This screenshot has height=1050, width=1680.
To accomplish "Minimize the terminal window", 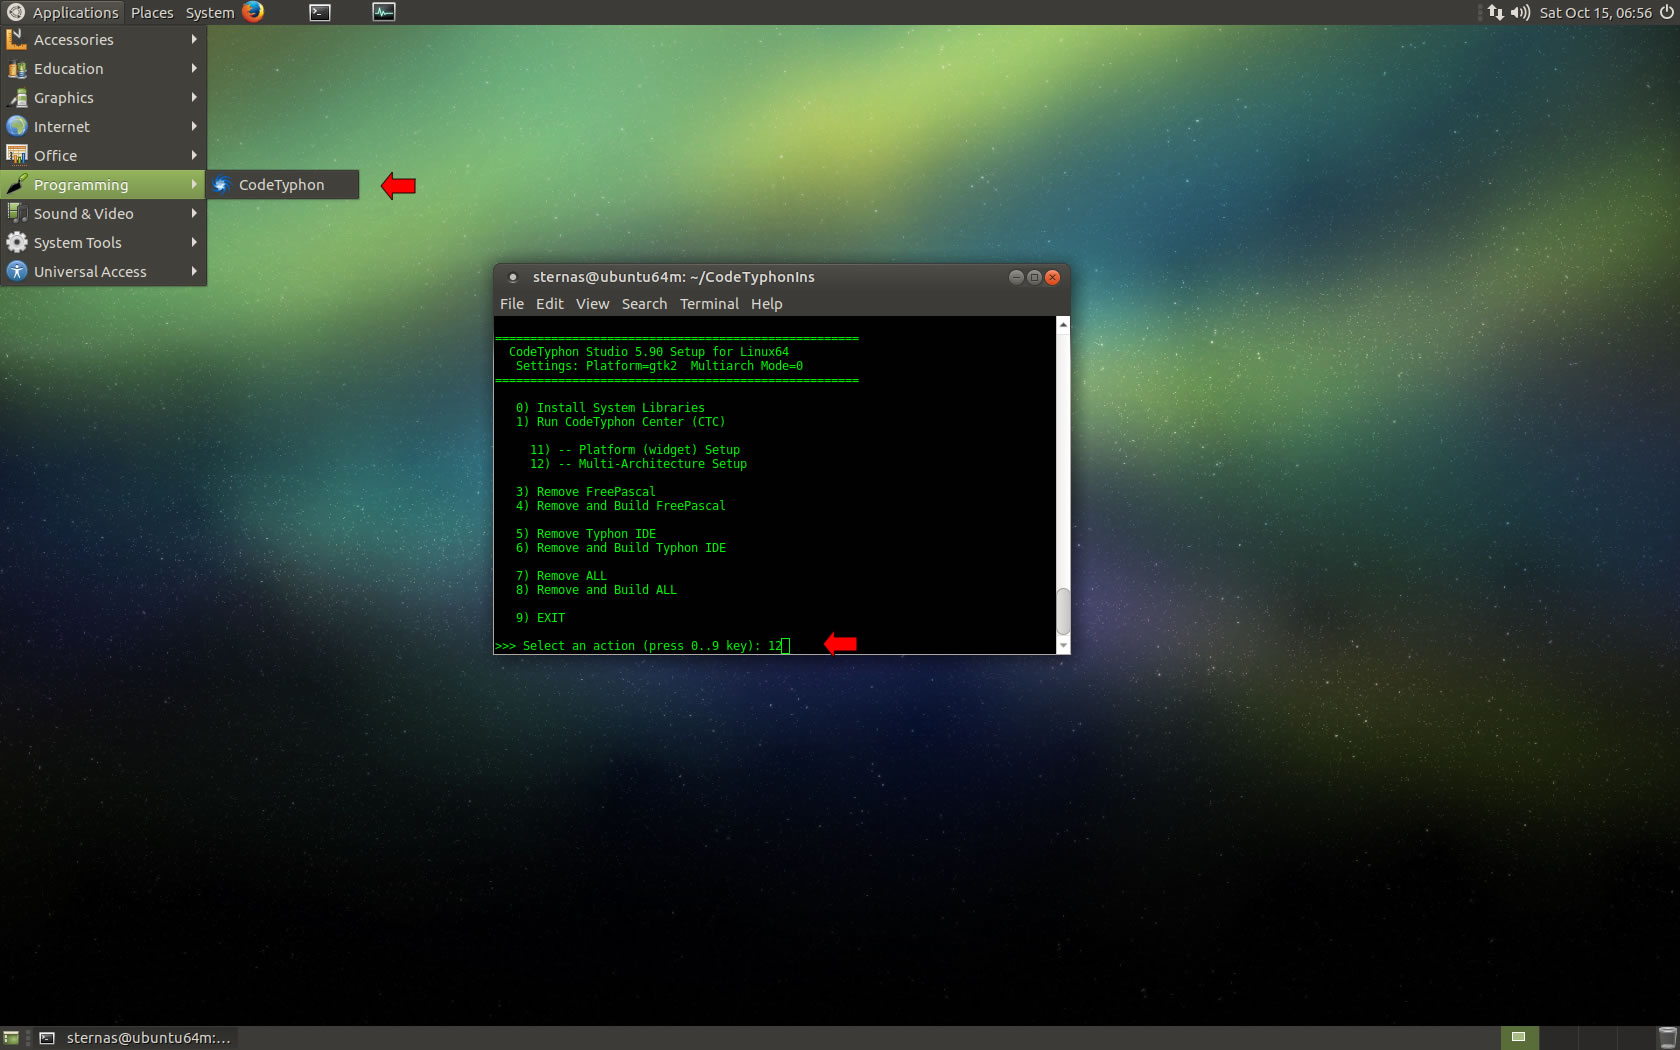I will [x=1016, y=277].
